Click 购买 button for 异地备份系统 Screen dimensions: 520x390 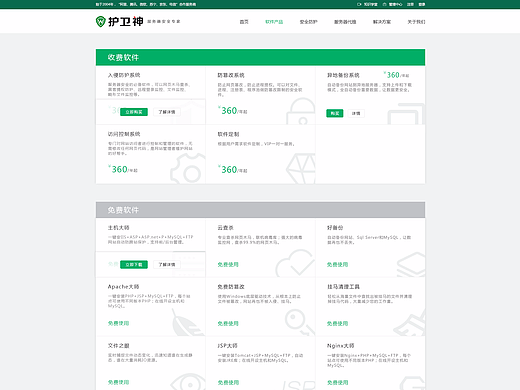point(335,113)
